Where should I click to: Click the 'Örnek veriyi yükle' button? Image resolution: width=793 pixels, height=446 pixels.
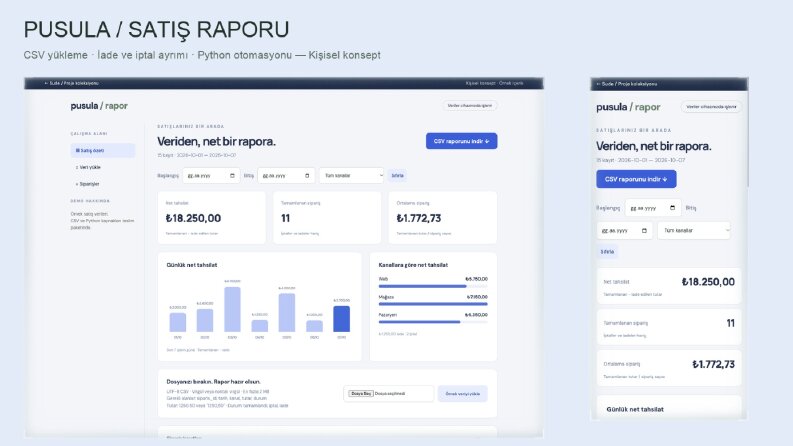[x=462, y=393]
